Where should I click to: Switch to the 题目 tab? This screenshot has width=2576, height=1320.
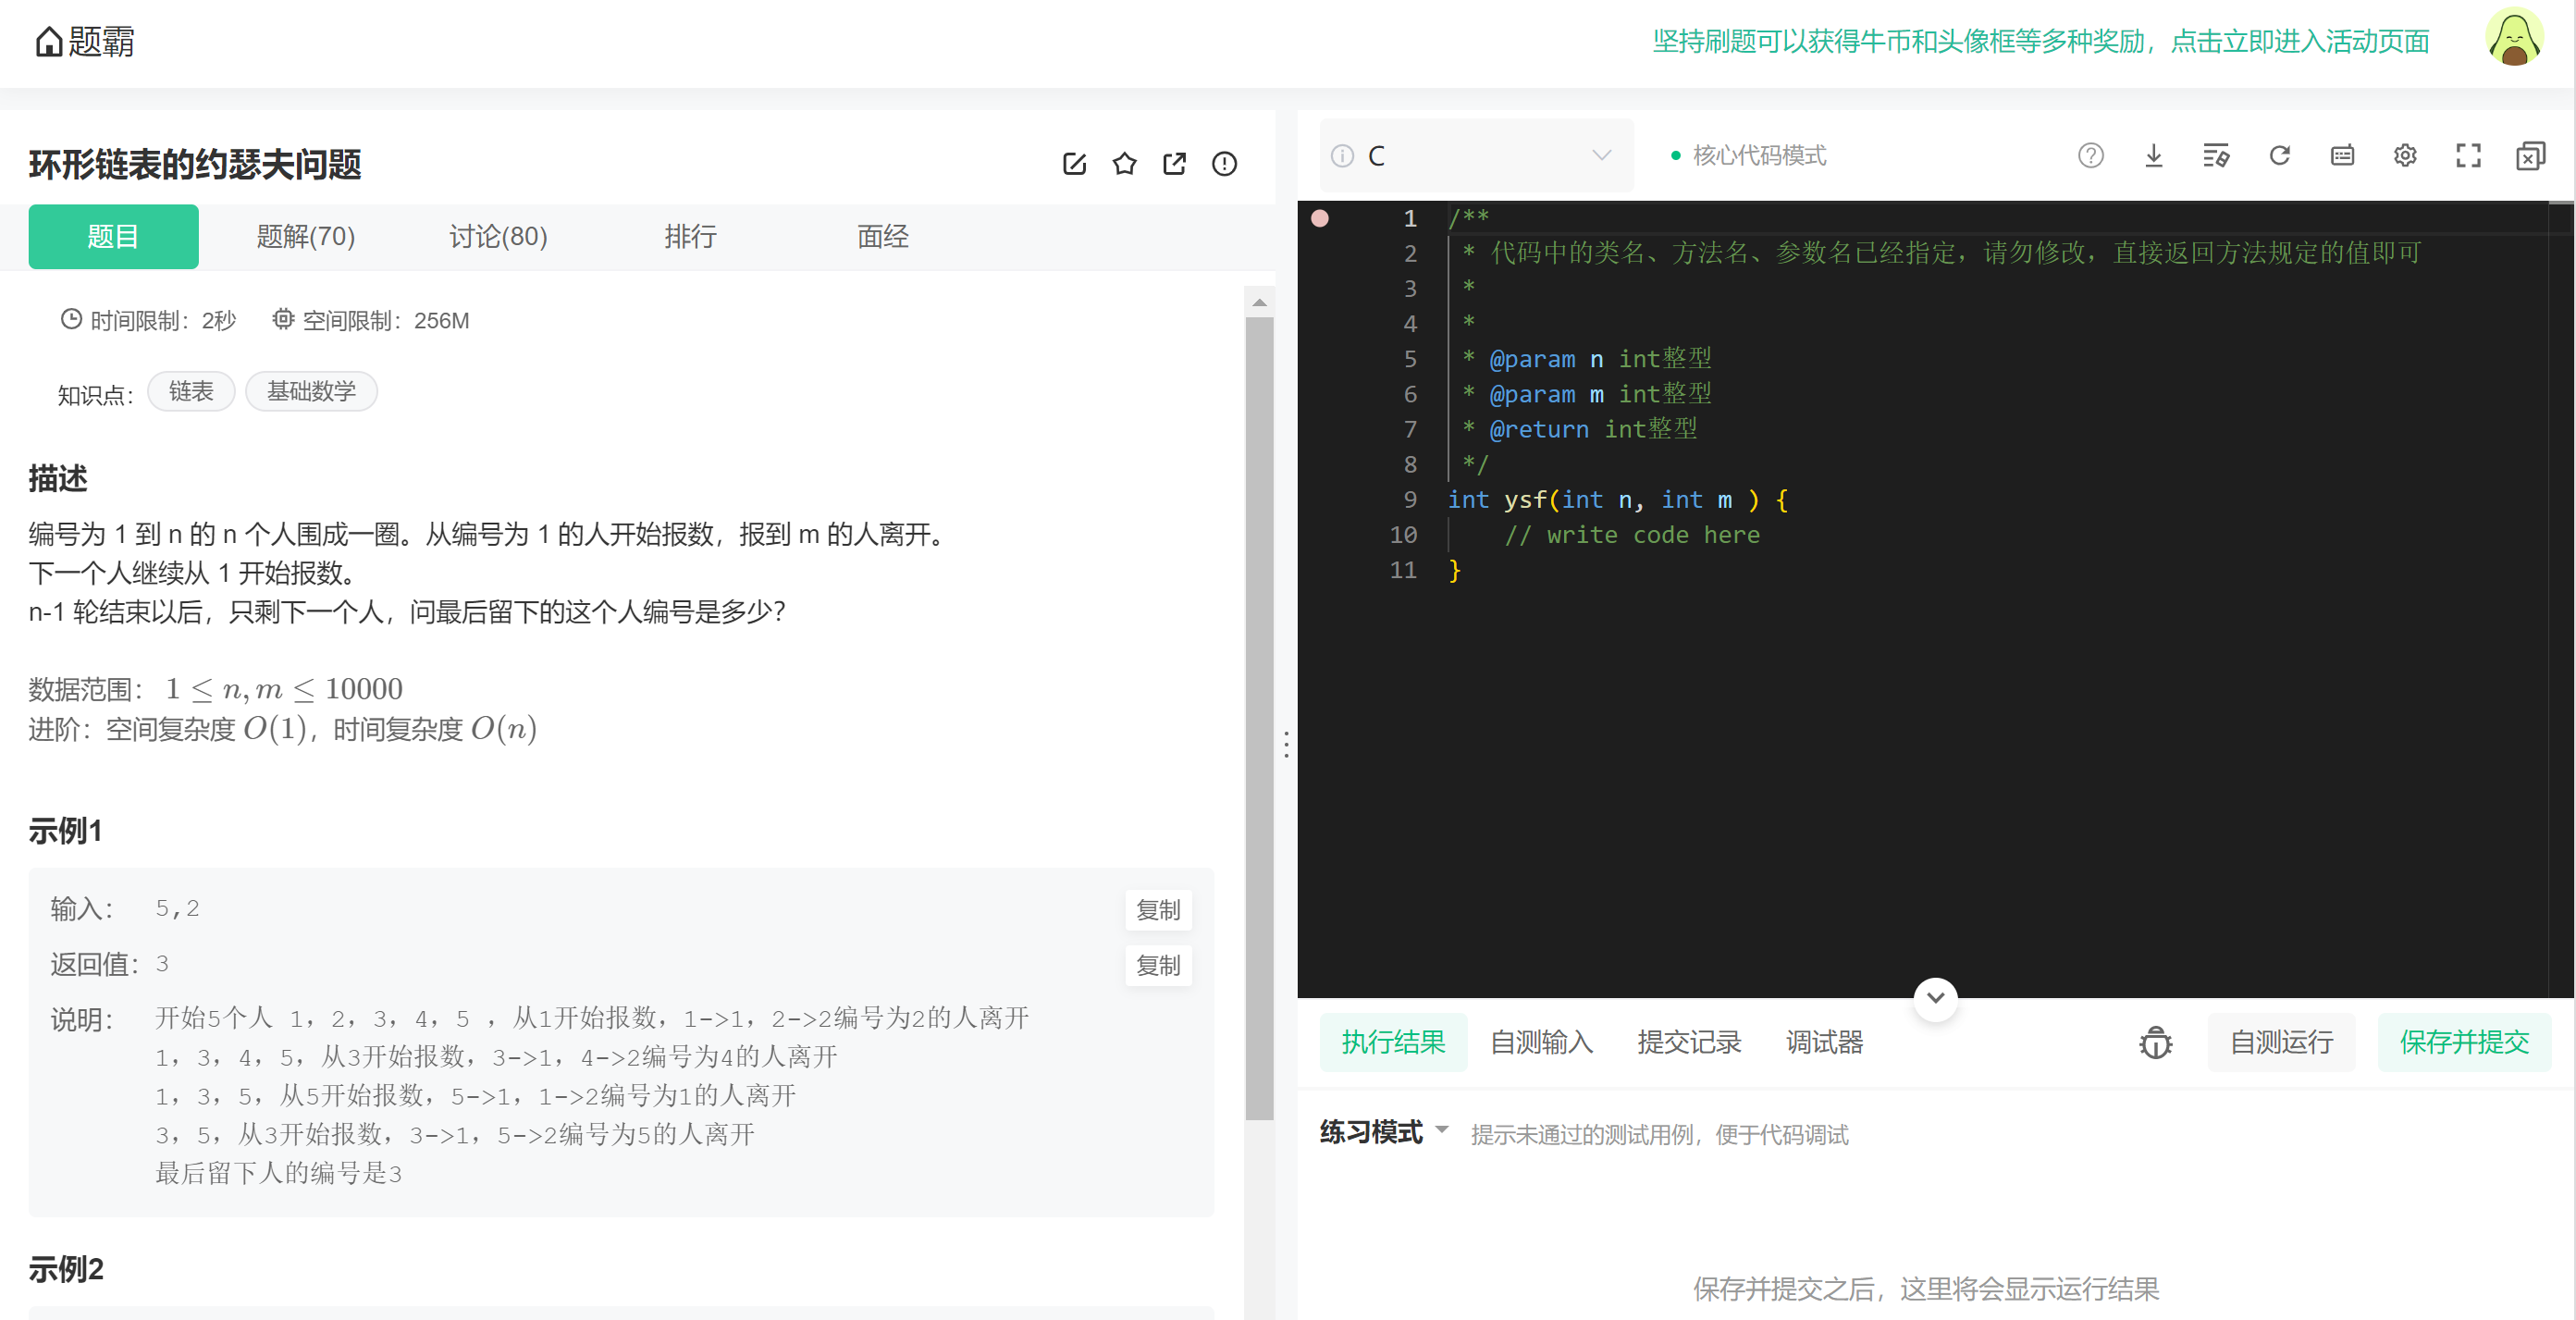pyautogui.click(x=113, y=237)
